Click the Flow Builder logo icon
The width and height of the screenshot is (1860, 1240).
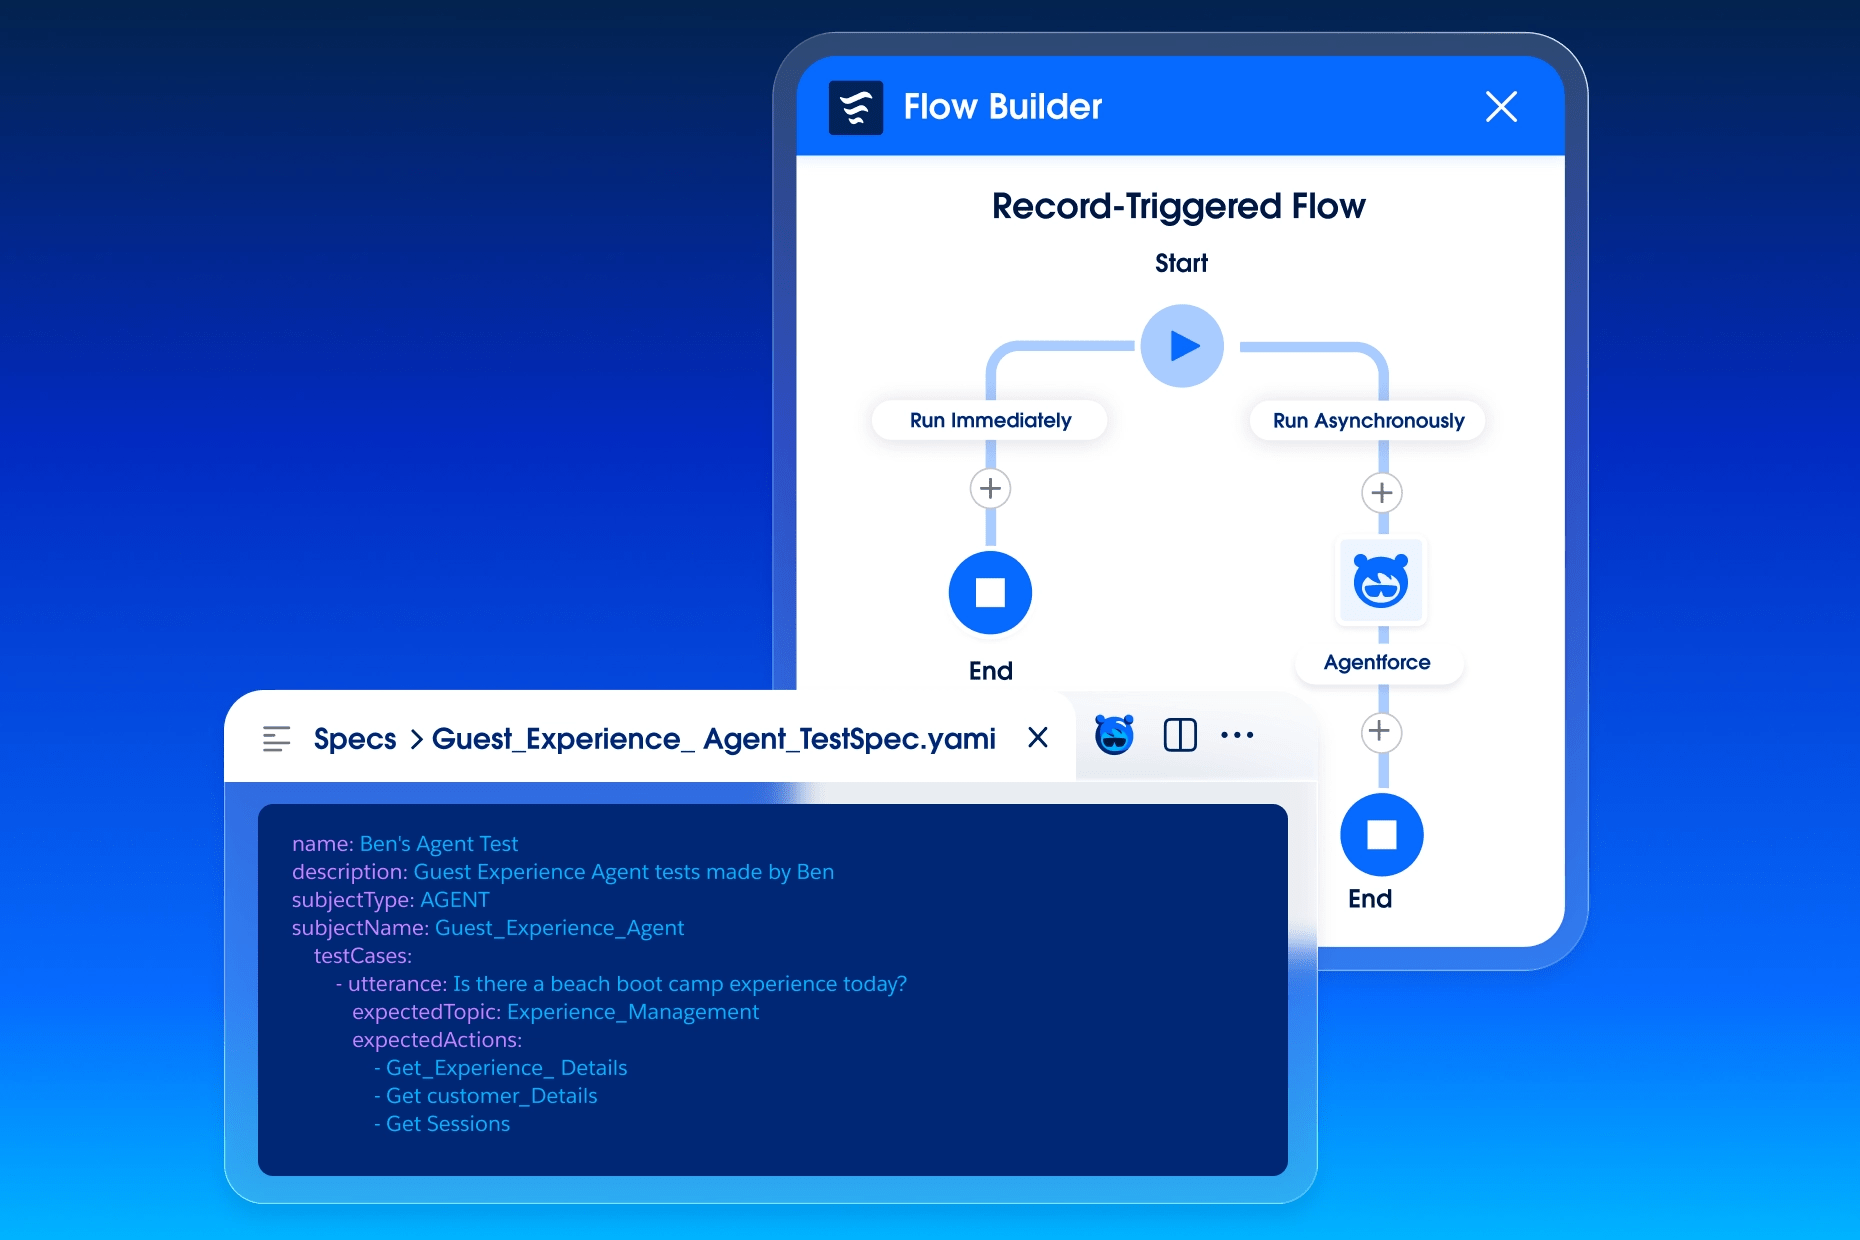pos(856,107)
